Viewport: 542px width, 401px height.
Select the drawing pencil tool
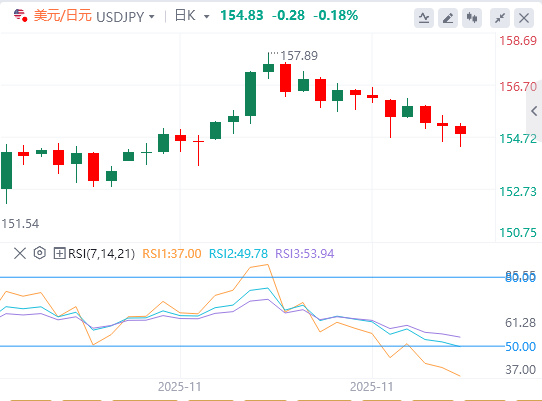[x=448, y=18]
